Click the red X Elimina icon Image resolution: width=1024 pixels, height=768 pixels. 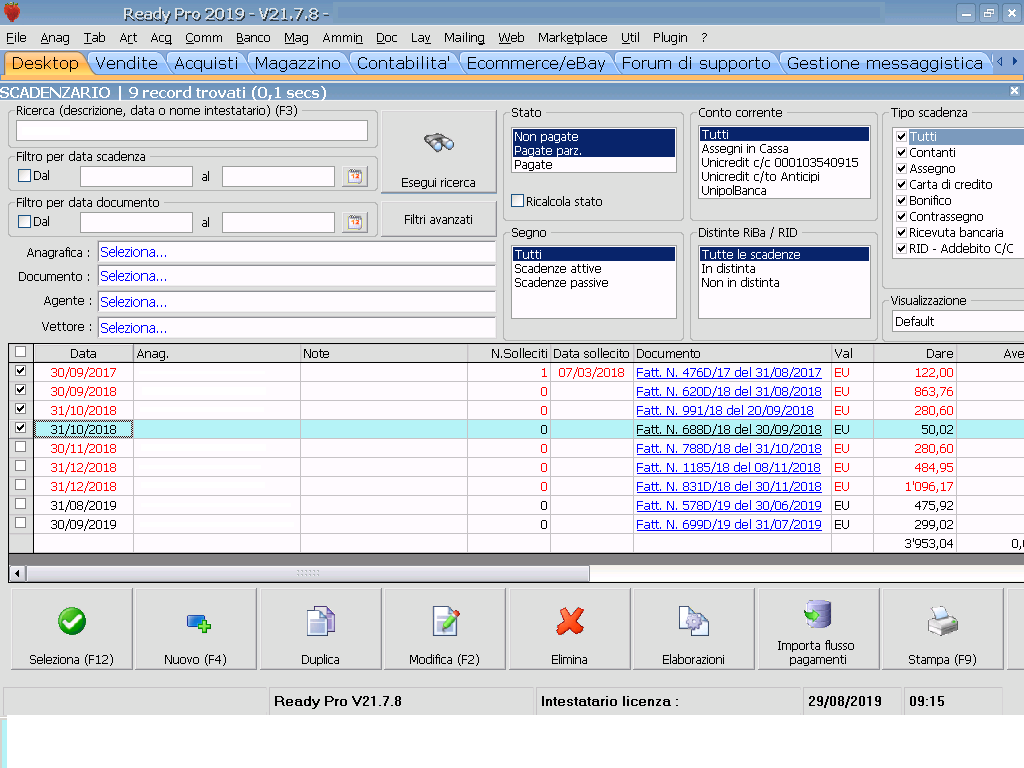point(570,621)
